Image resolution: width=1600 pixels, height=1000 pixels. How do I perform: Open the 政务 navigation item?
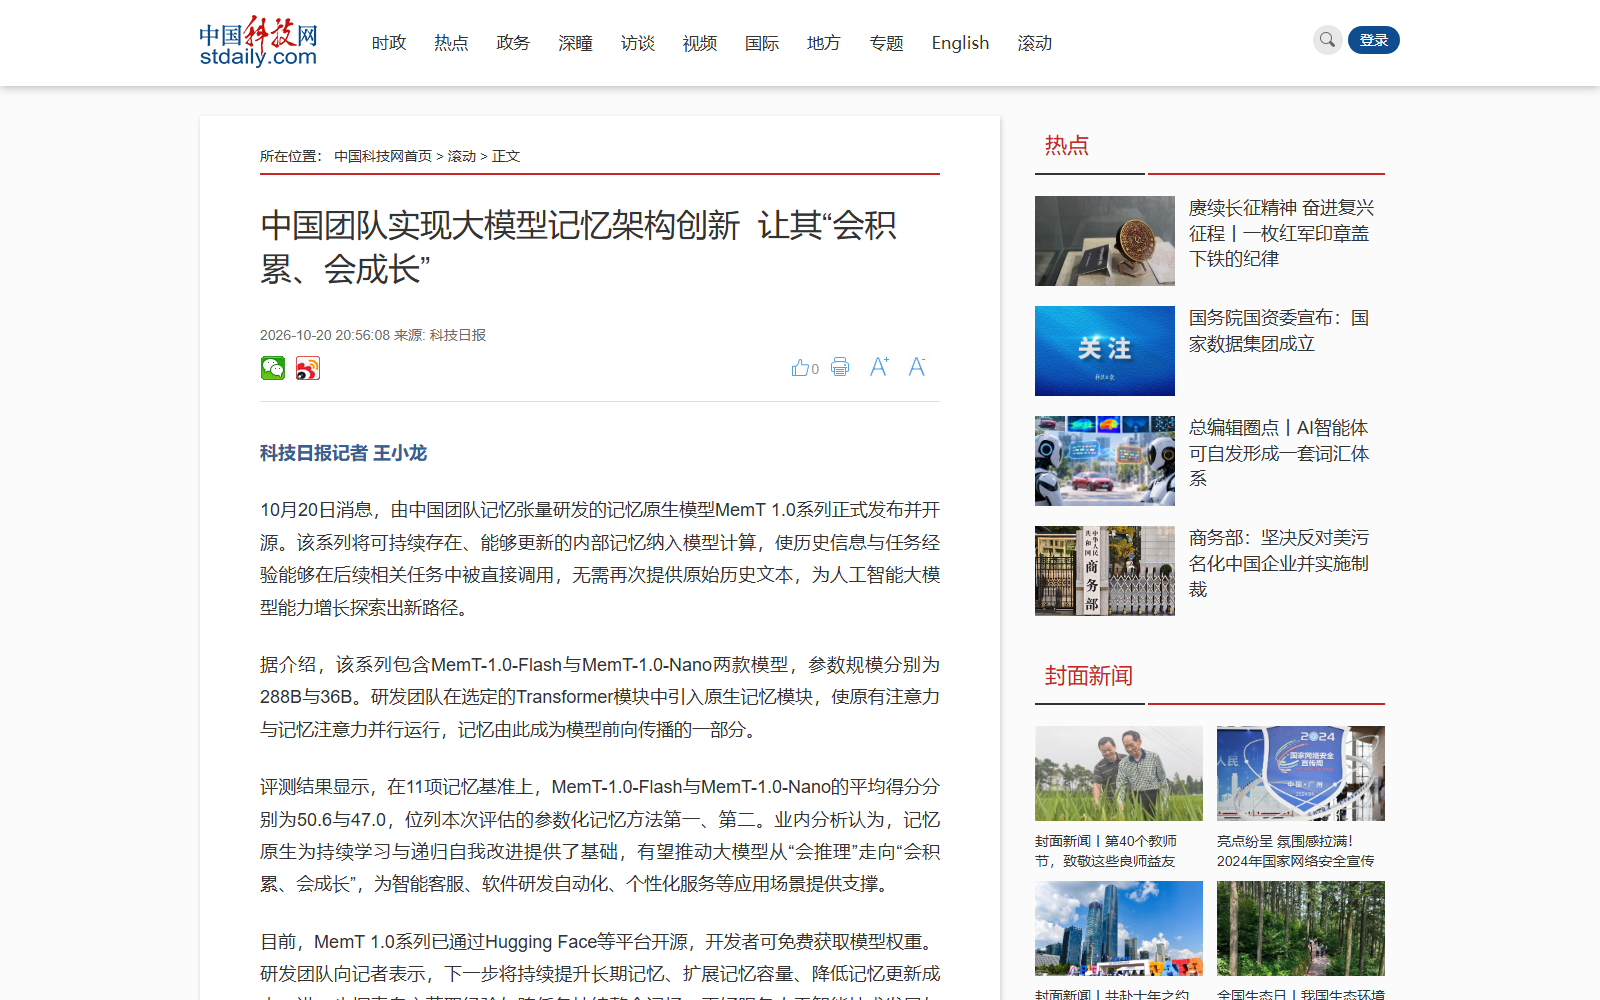513,43
